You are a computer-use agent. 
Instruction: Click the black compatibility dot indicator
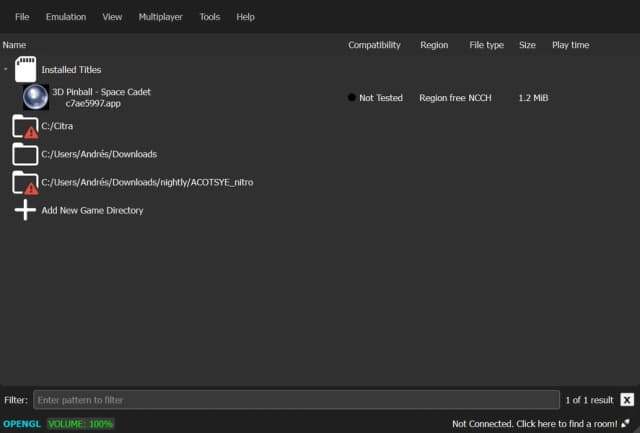(x=351, y=98)
